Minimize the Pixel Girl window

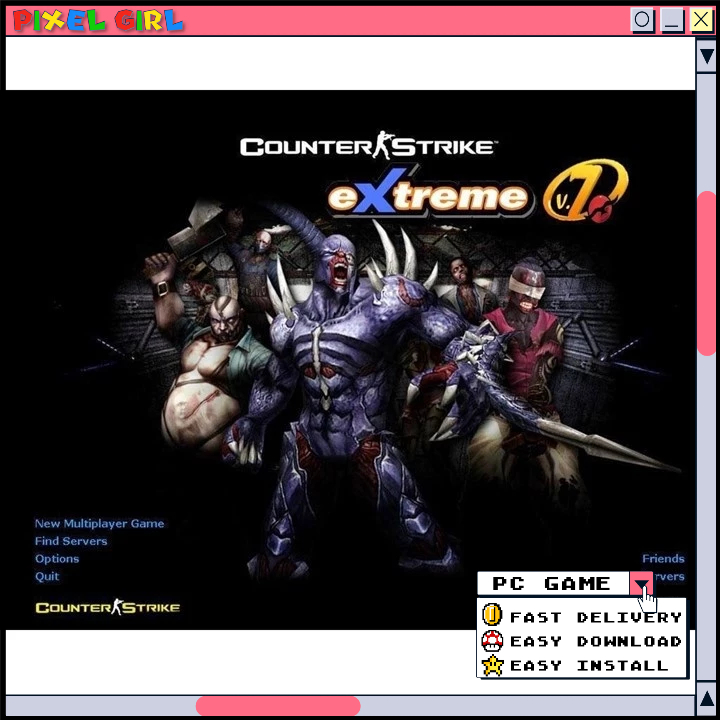tap(672, 20)
